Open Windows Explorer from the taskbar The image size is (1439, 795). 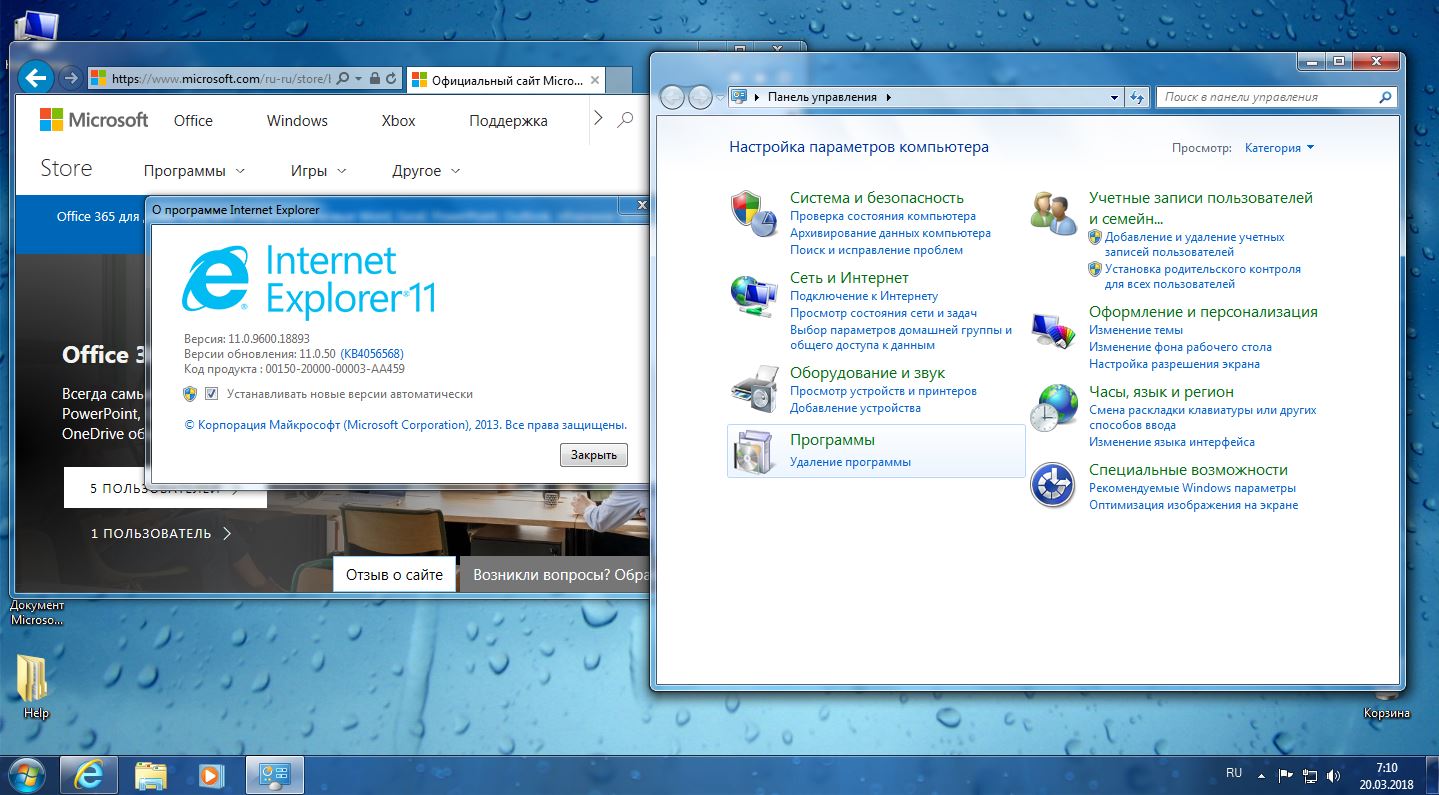(151, 774)
